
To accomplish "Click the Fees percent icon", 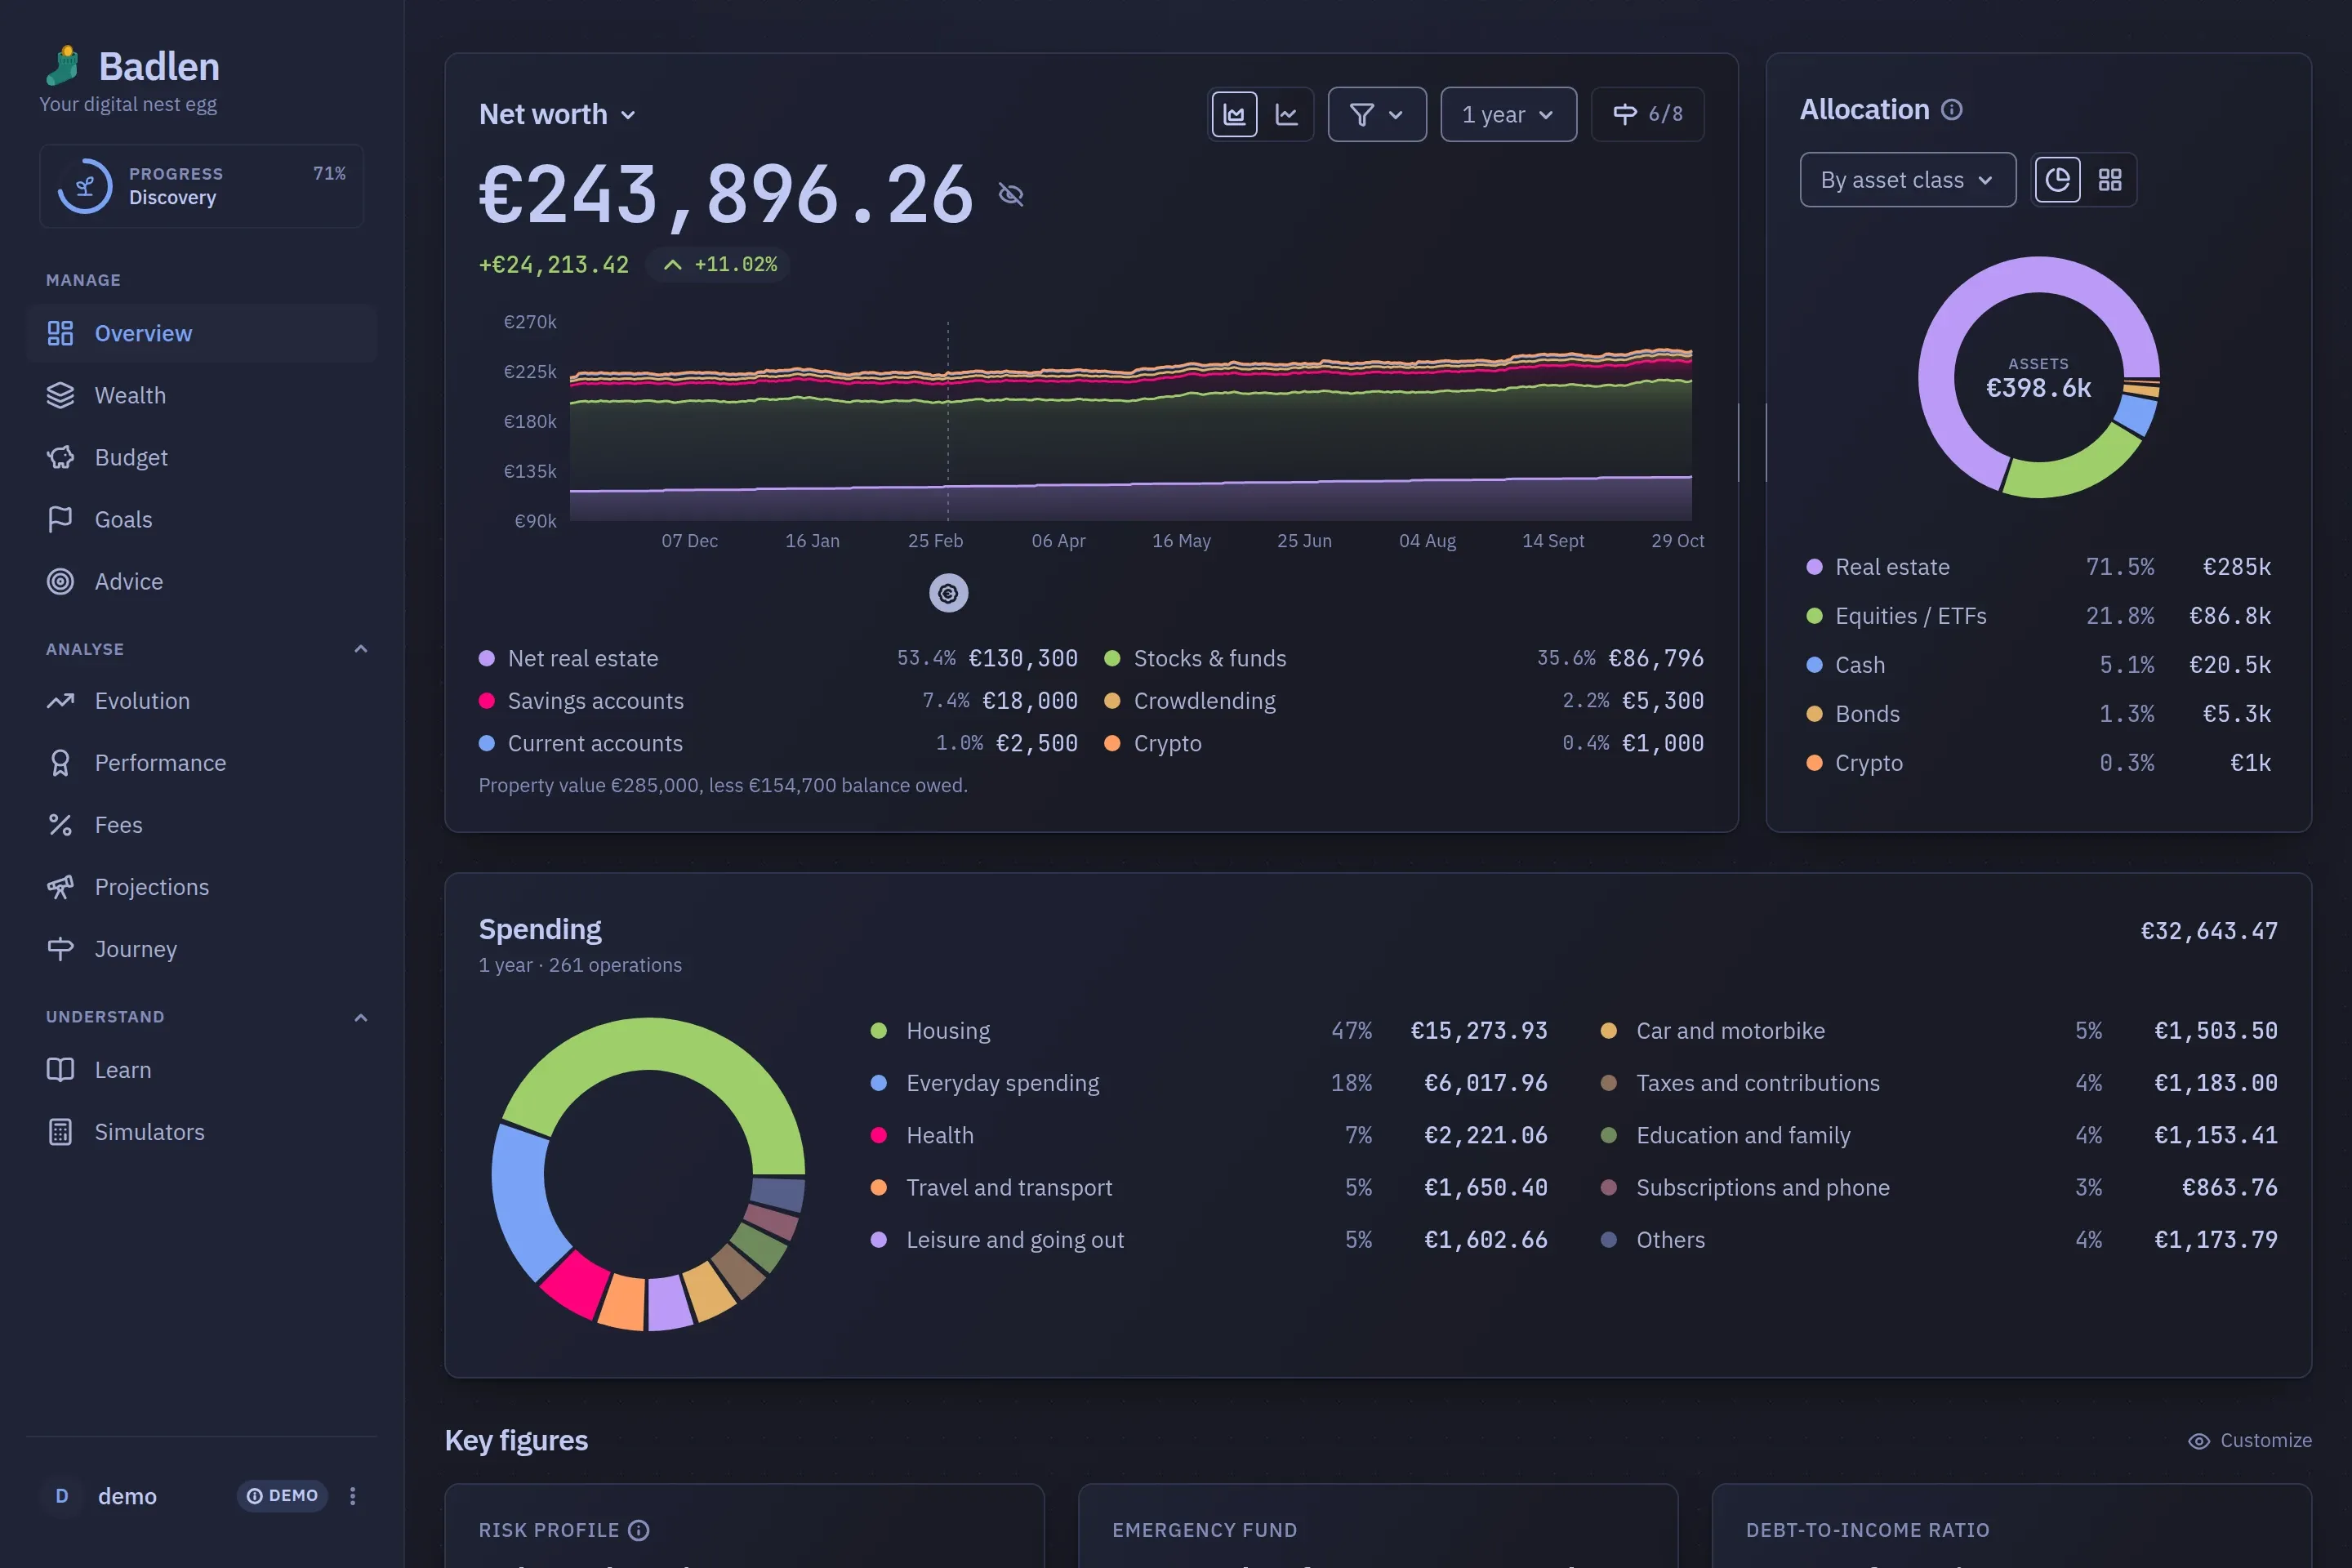I will [60, 825].
